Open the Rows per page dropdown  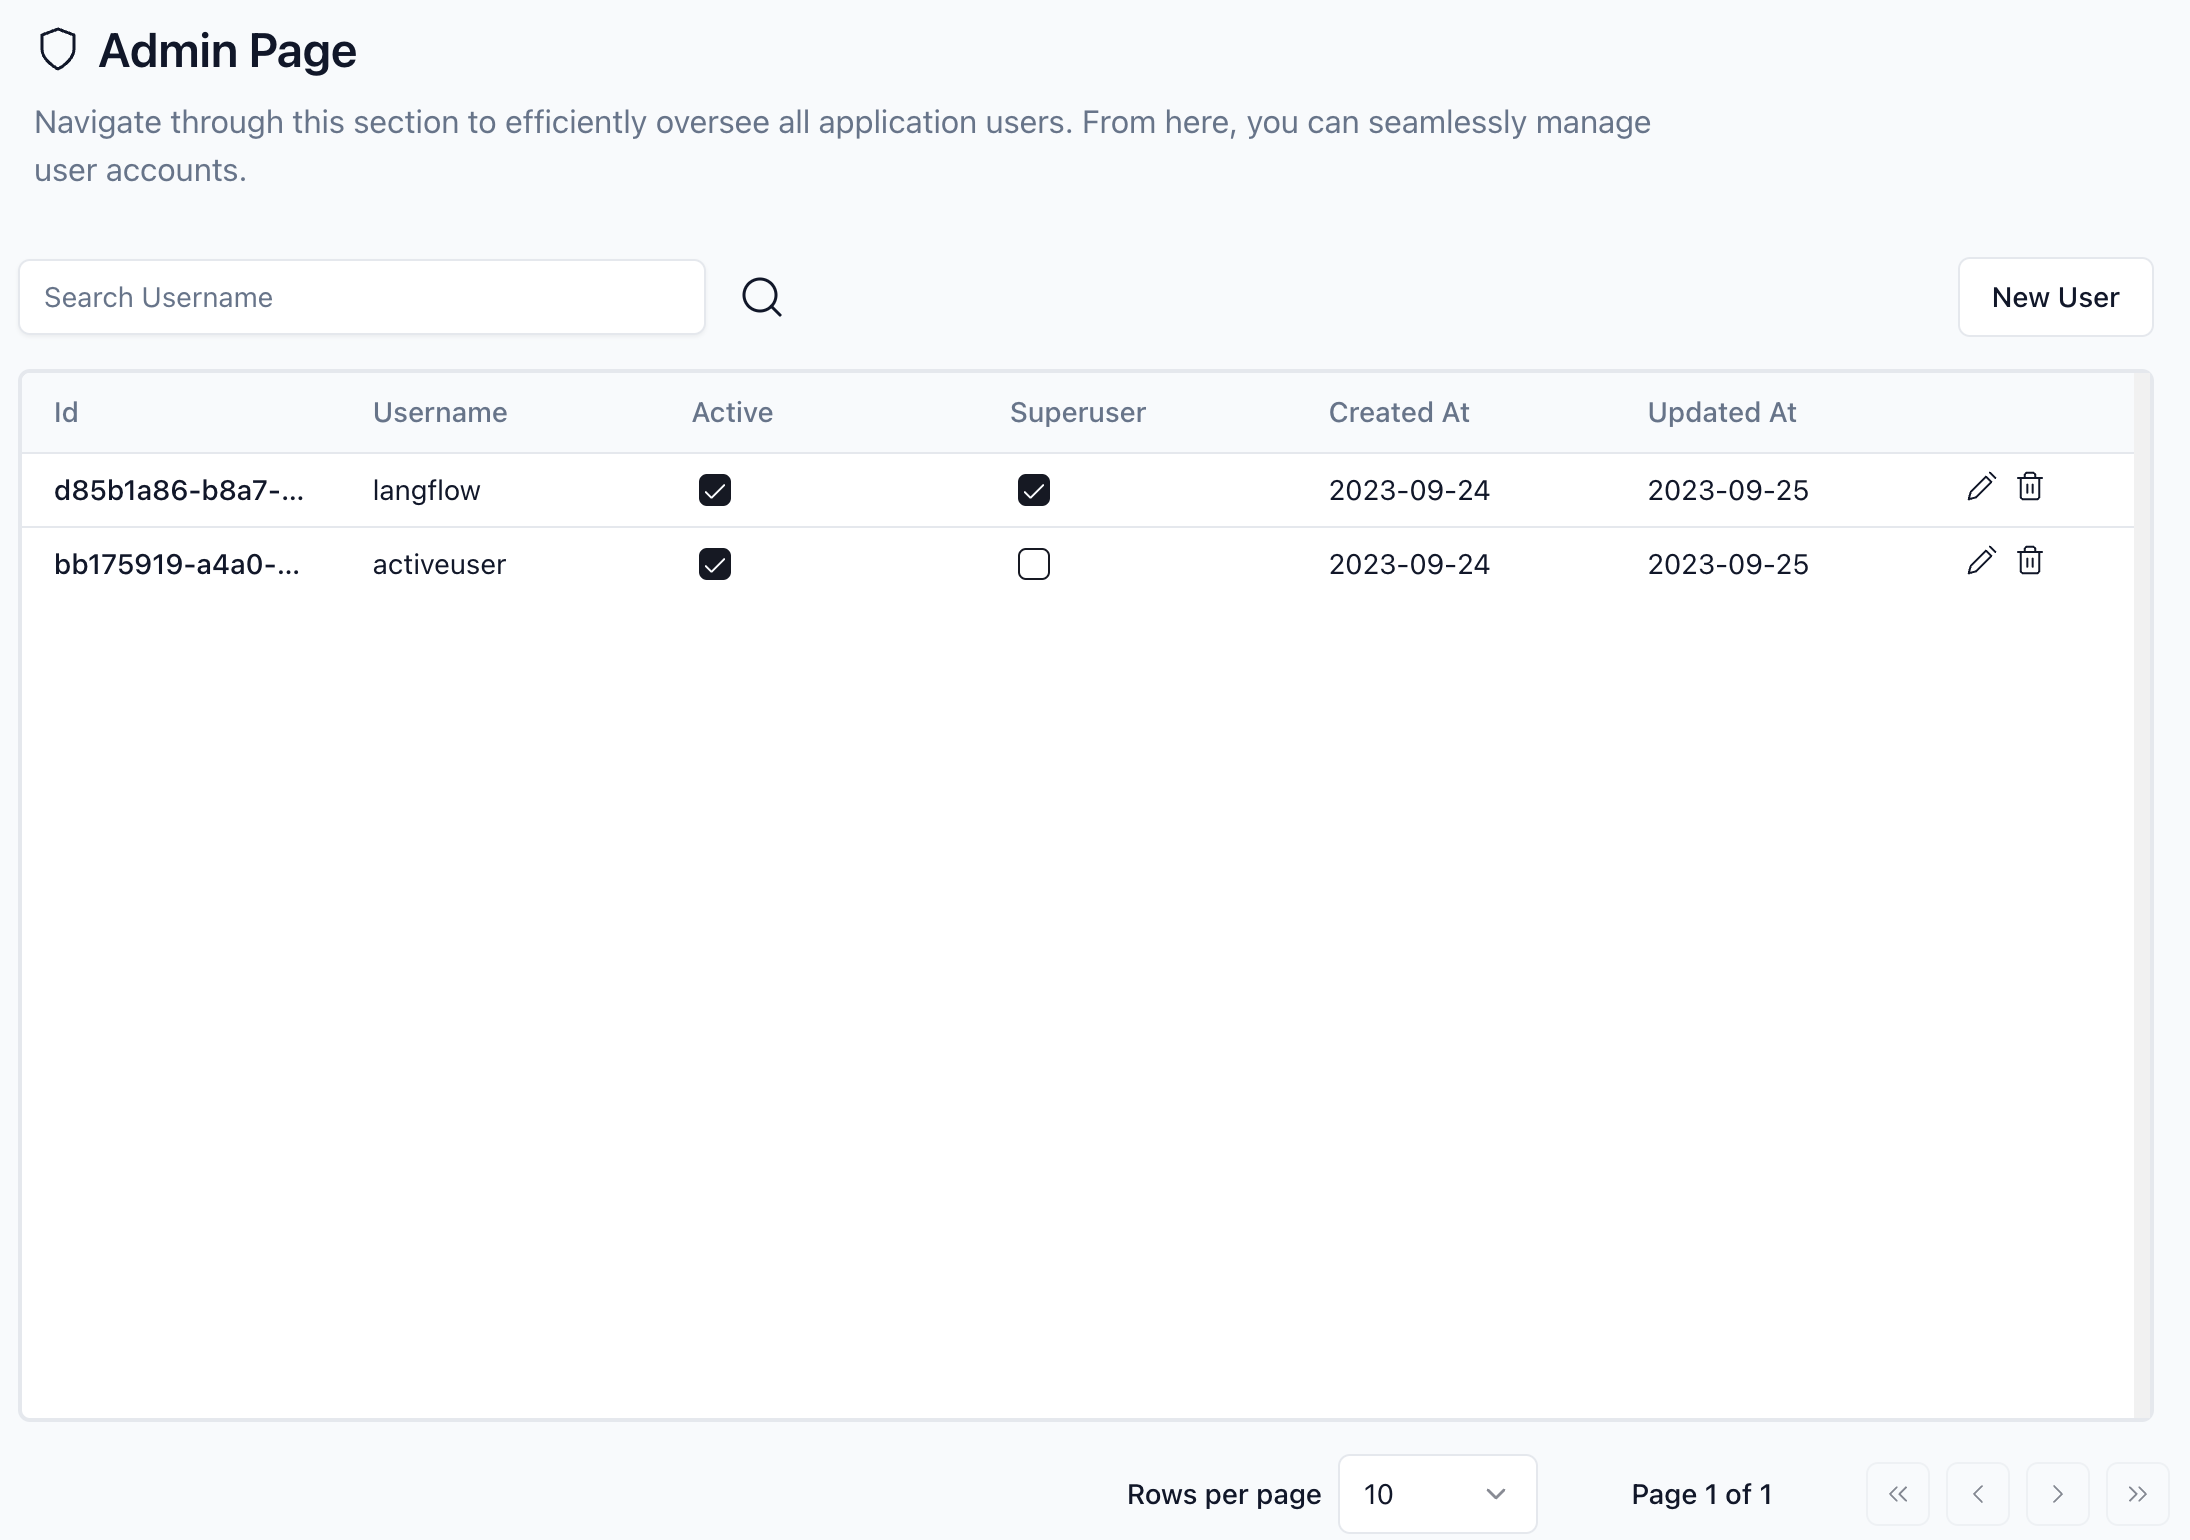tap(1436, 1494)
